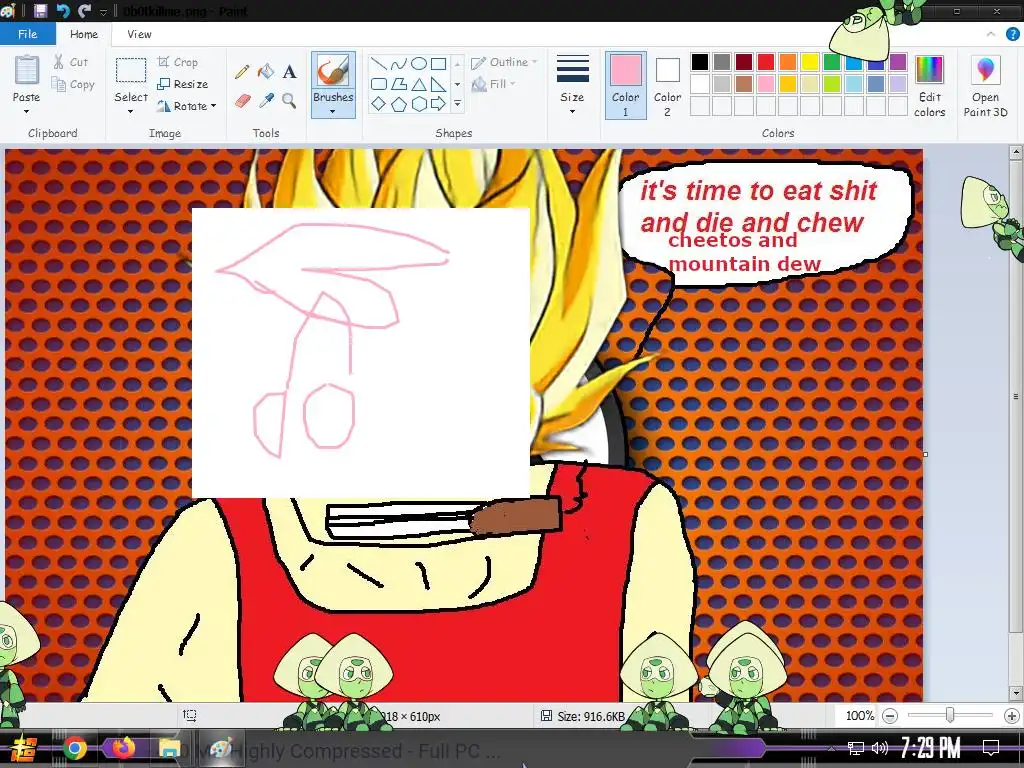
Task: Choose the Polygon shape
Action: [398, 84]
